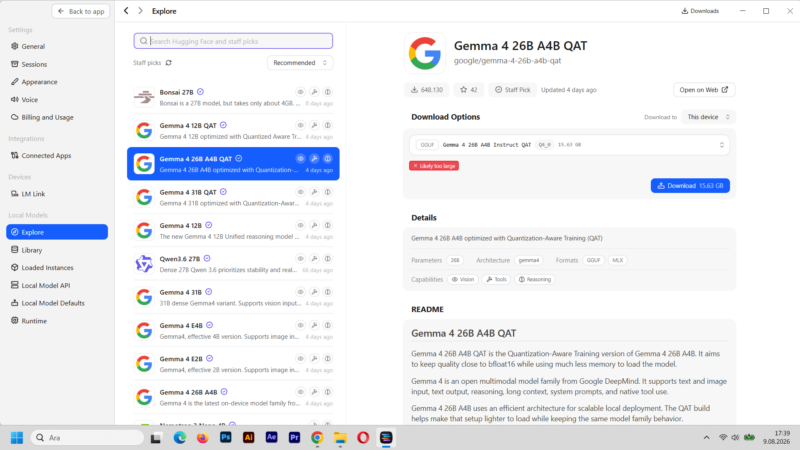Screen dimensions: 800x450
Task: Open Downloads panel
Action: click(700, 11)
